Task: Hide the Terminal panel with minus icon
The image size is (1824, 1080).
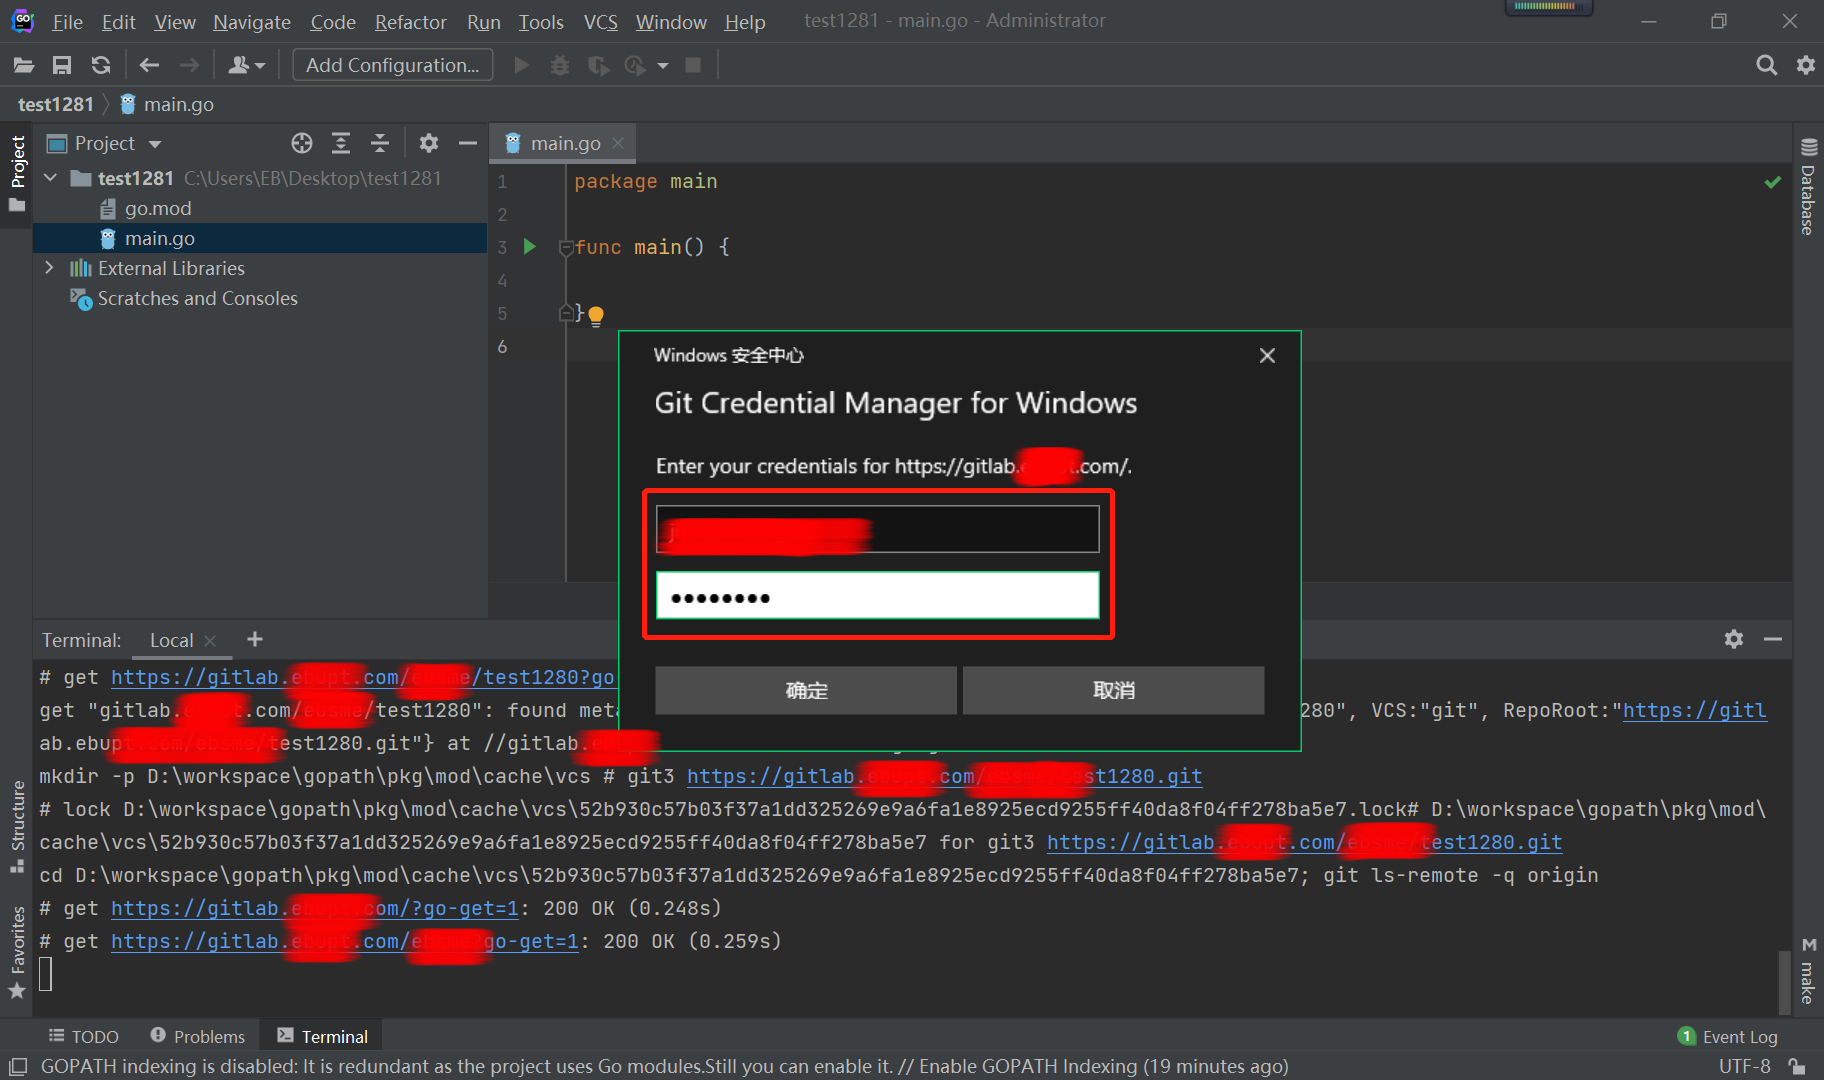Action: coord(1773,639)
